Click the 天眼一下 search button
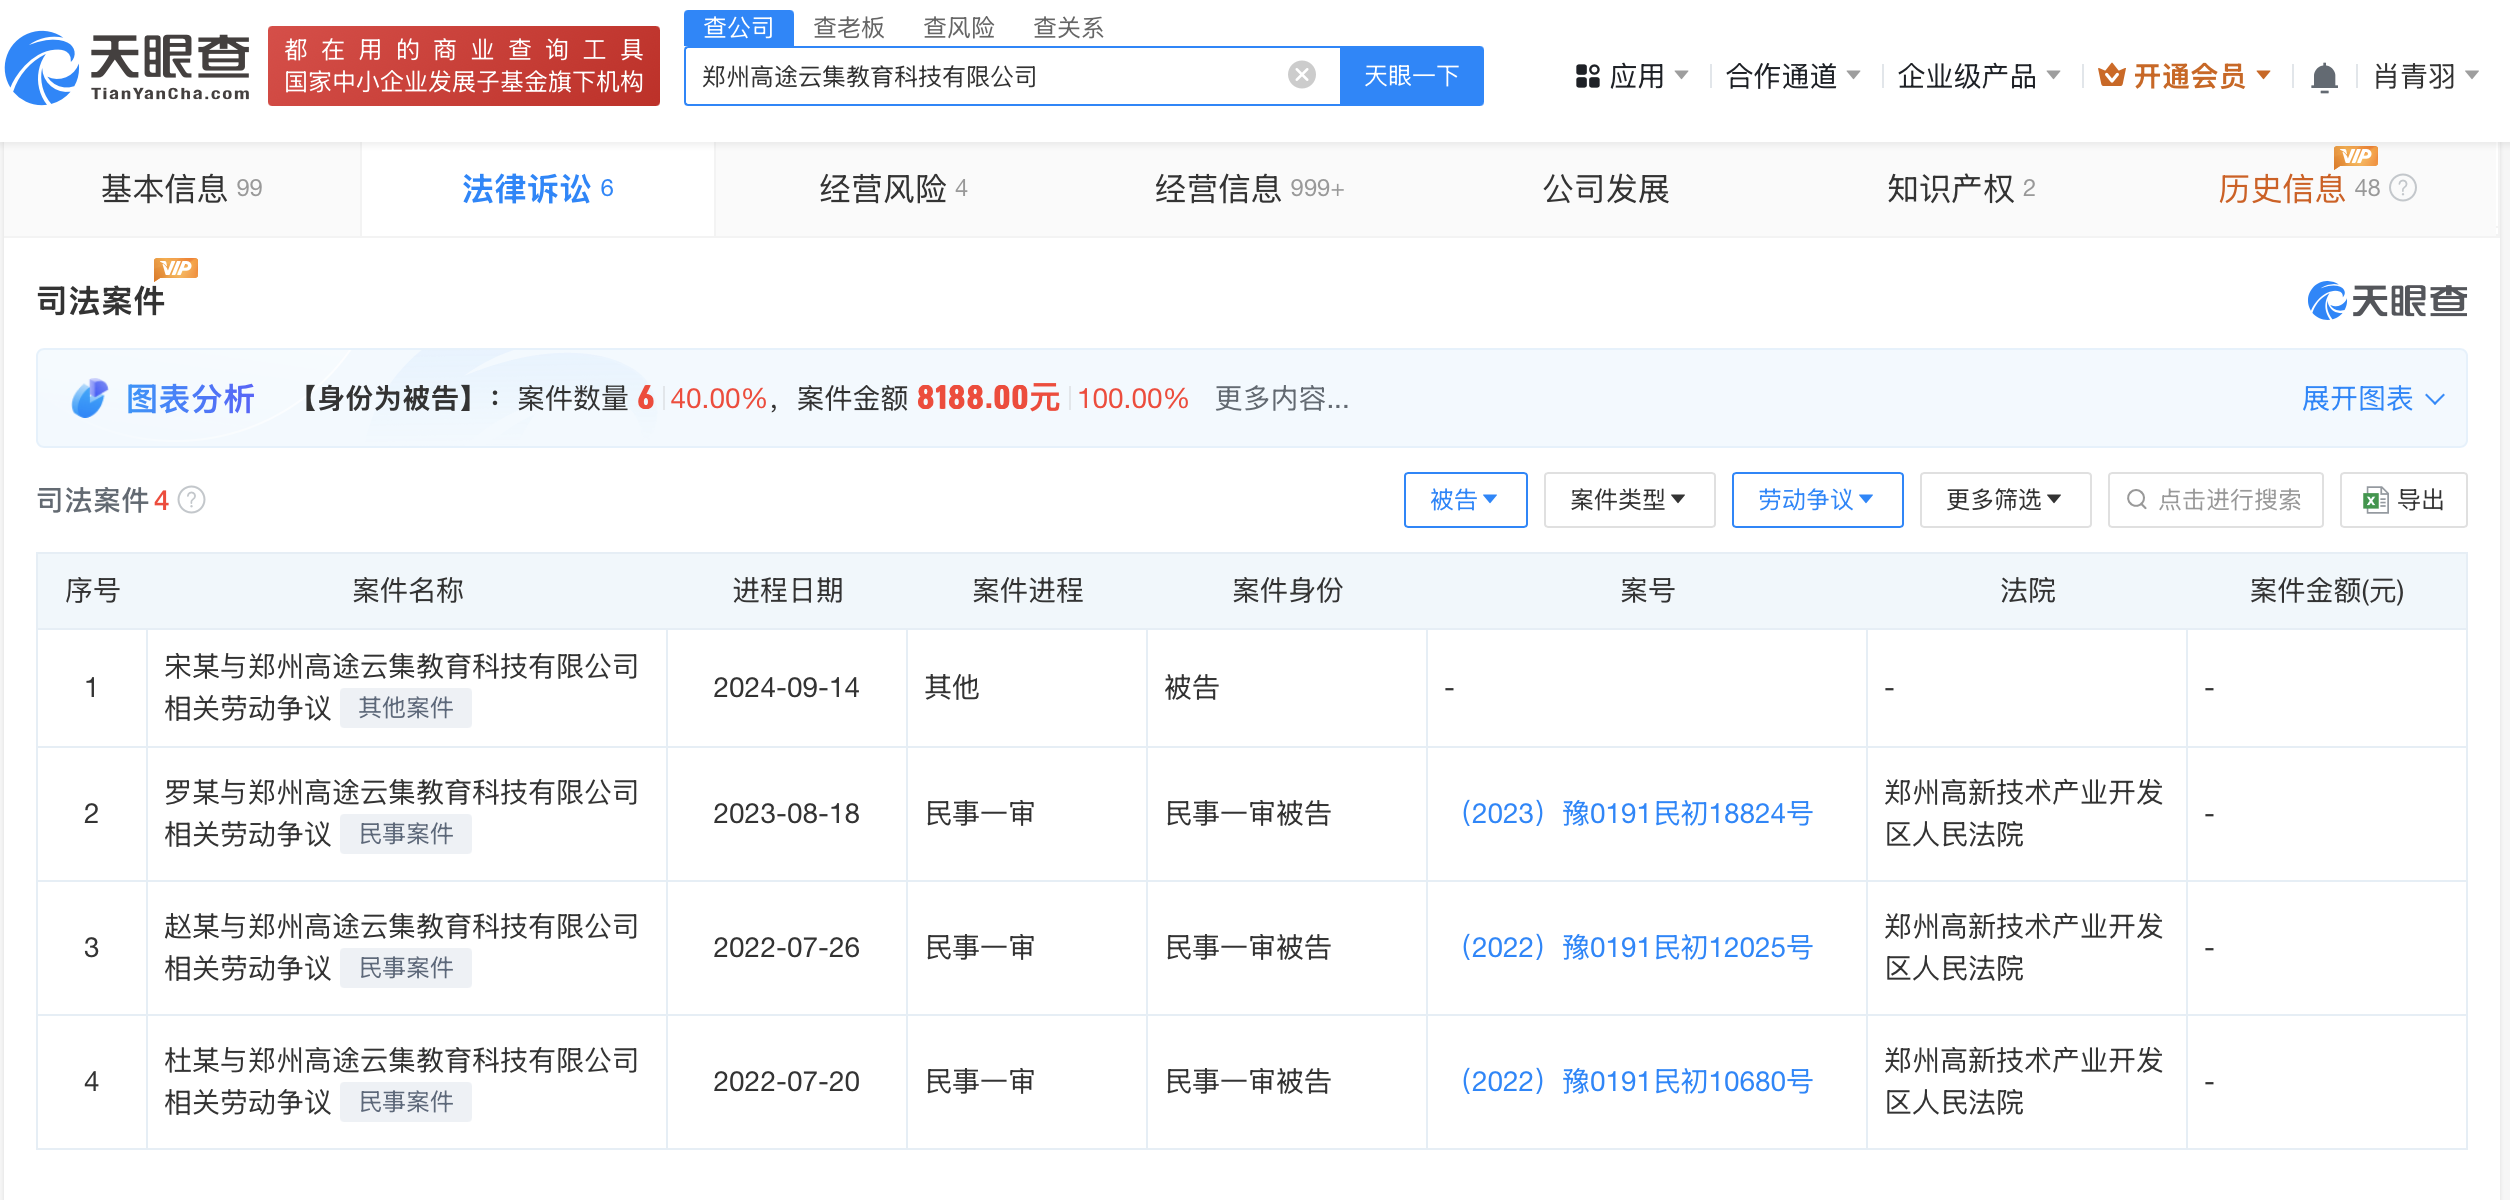The height and width of the screenshot is (1200, 2510). (1411, 76)
